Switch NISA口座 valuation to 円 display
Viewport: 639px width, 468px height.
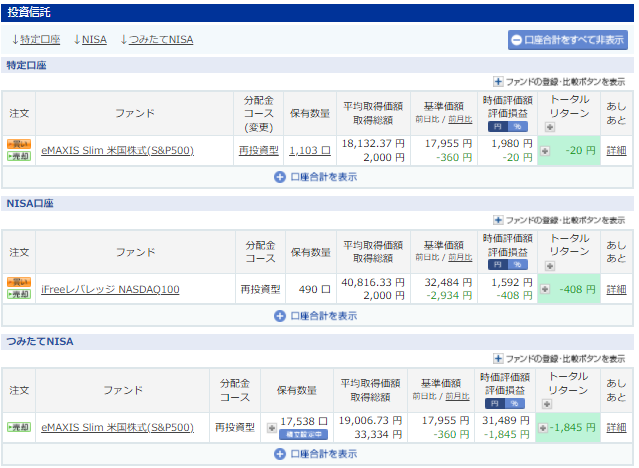[x=498, y=265]
